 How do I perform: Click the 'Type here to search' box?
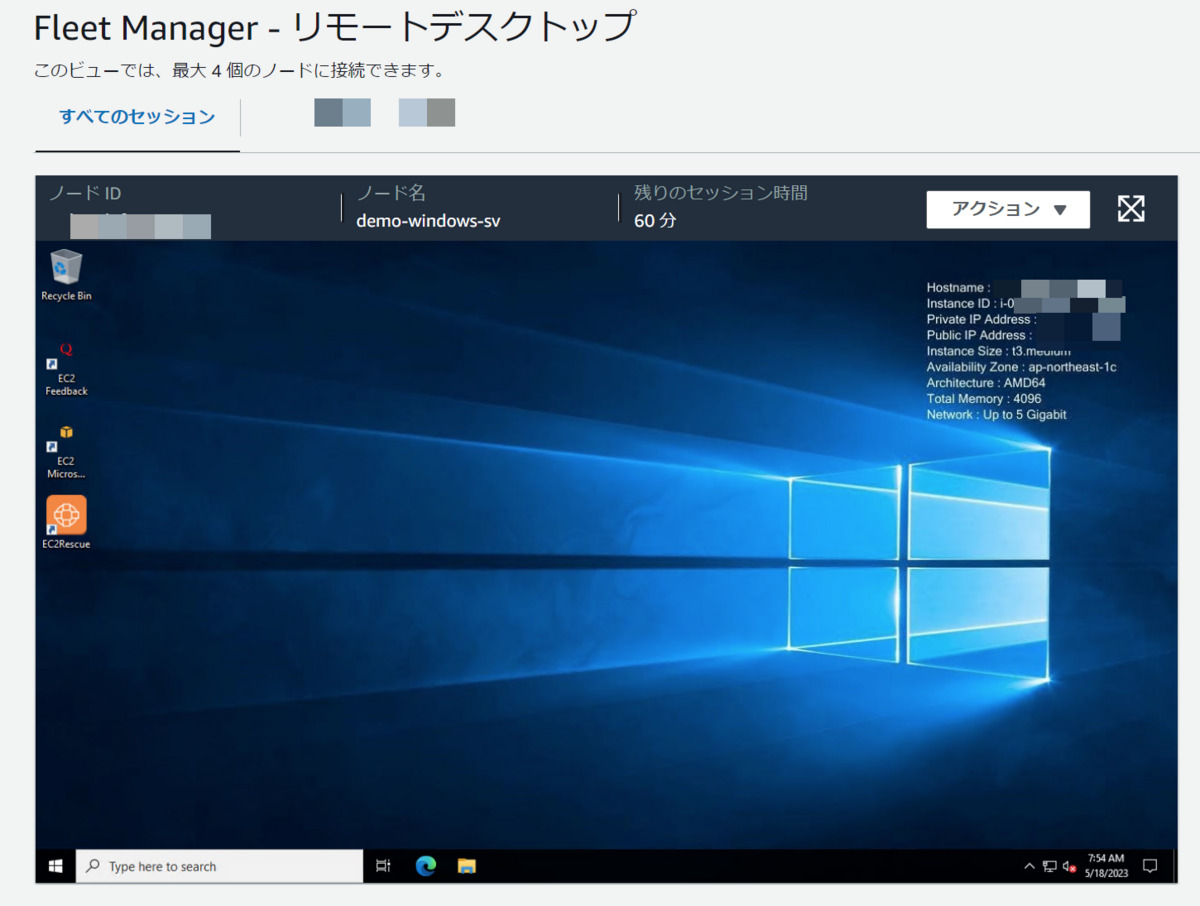(x=220, y=866)
